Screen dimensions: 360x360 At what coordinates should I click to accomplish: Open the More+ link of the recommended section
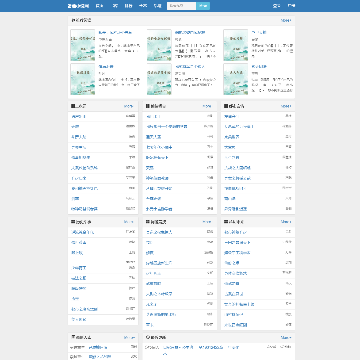click(x=286, y=20)
